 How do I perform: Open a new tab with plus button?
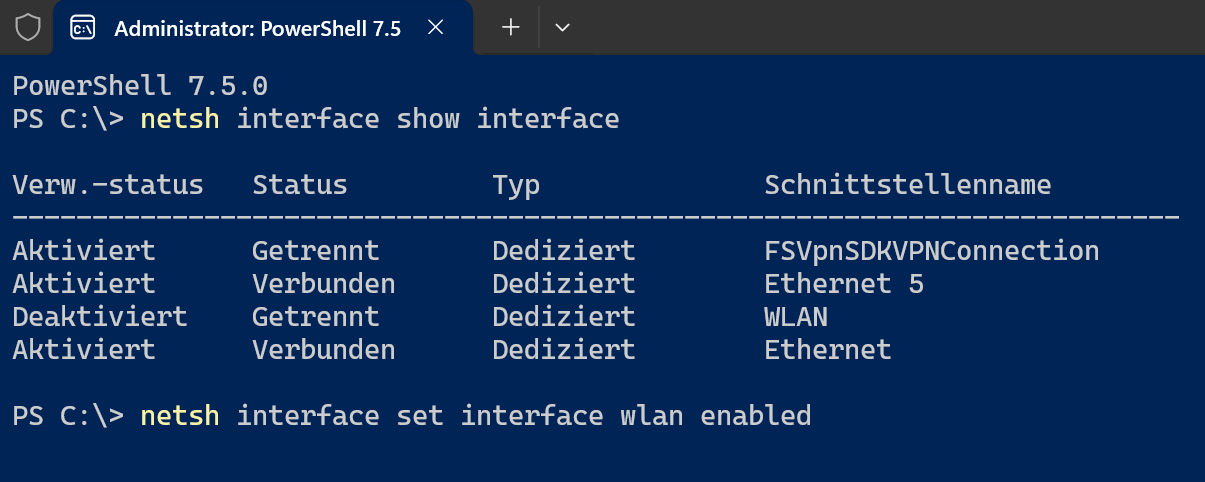[511, 27]
